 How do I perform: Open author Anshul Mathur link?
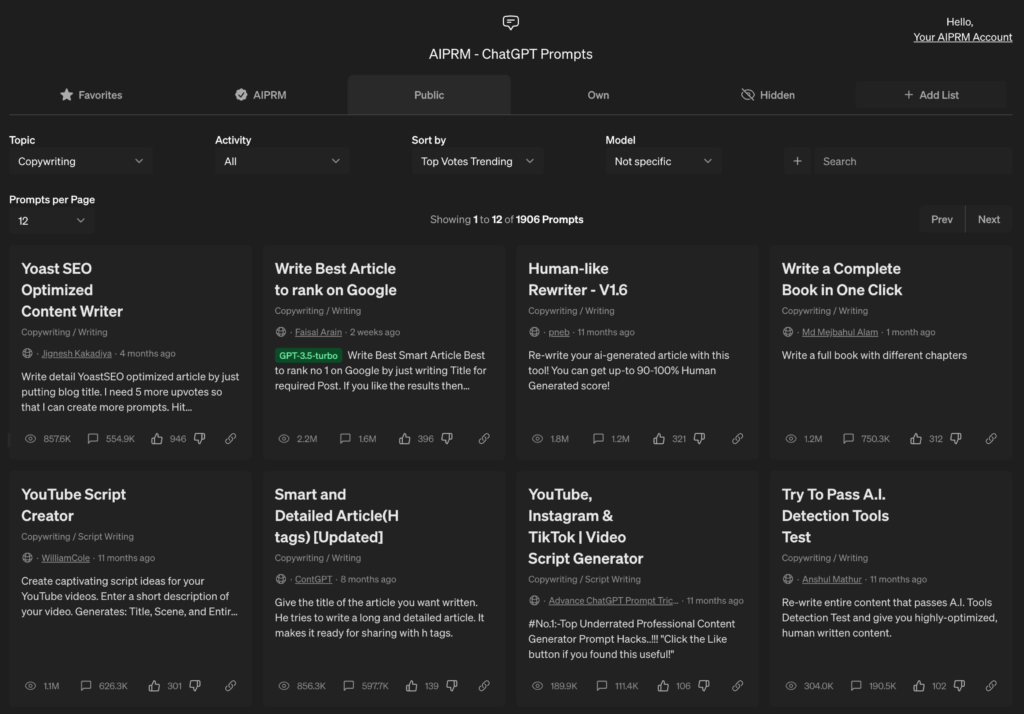coord(831,579)
